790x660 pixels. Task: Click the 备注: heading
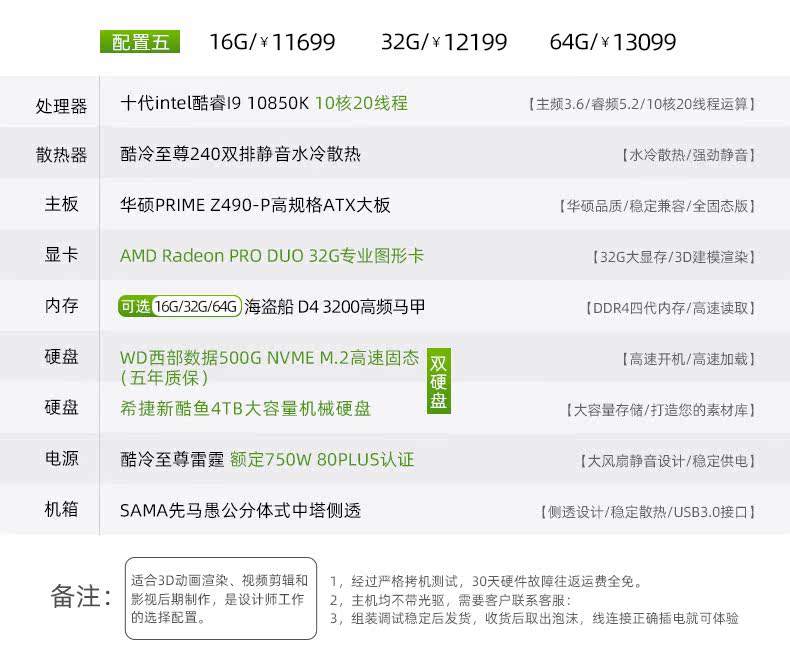click(x=81, y=597)
